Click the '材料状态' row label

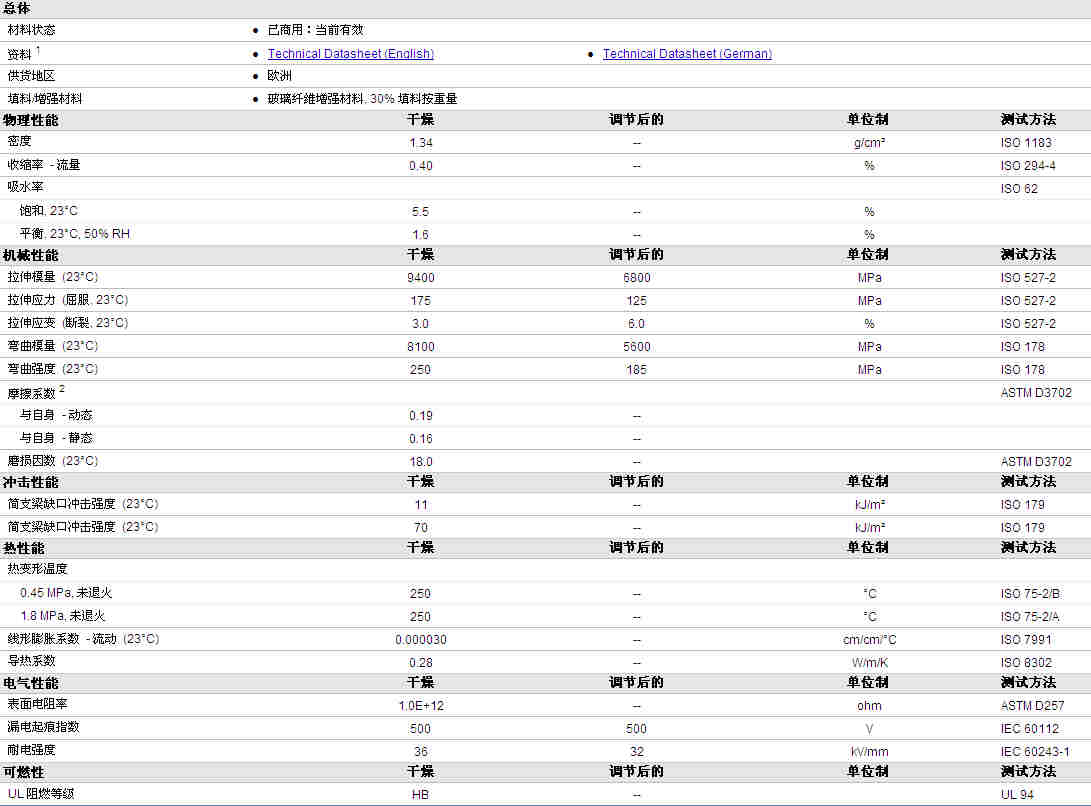pyautogui.click(x=31, y=30)
